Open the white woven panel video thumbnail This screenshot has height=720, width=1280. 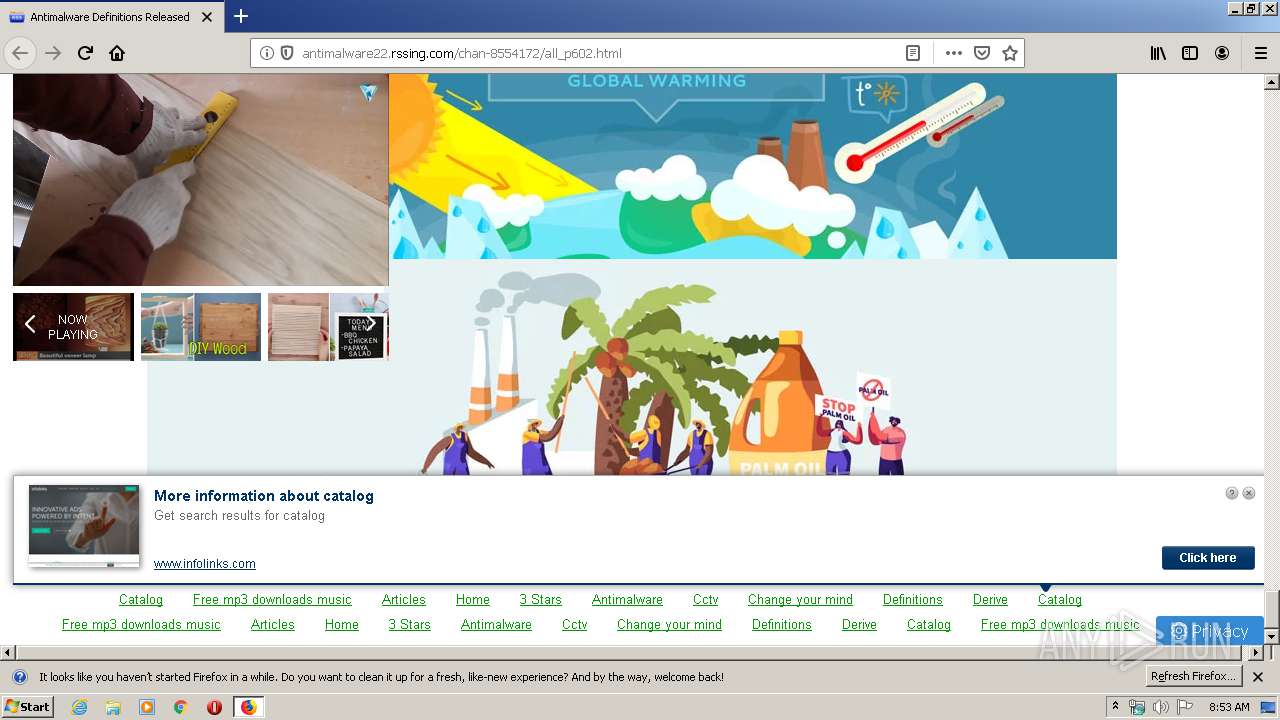(298, 327)
